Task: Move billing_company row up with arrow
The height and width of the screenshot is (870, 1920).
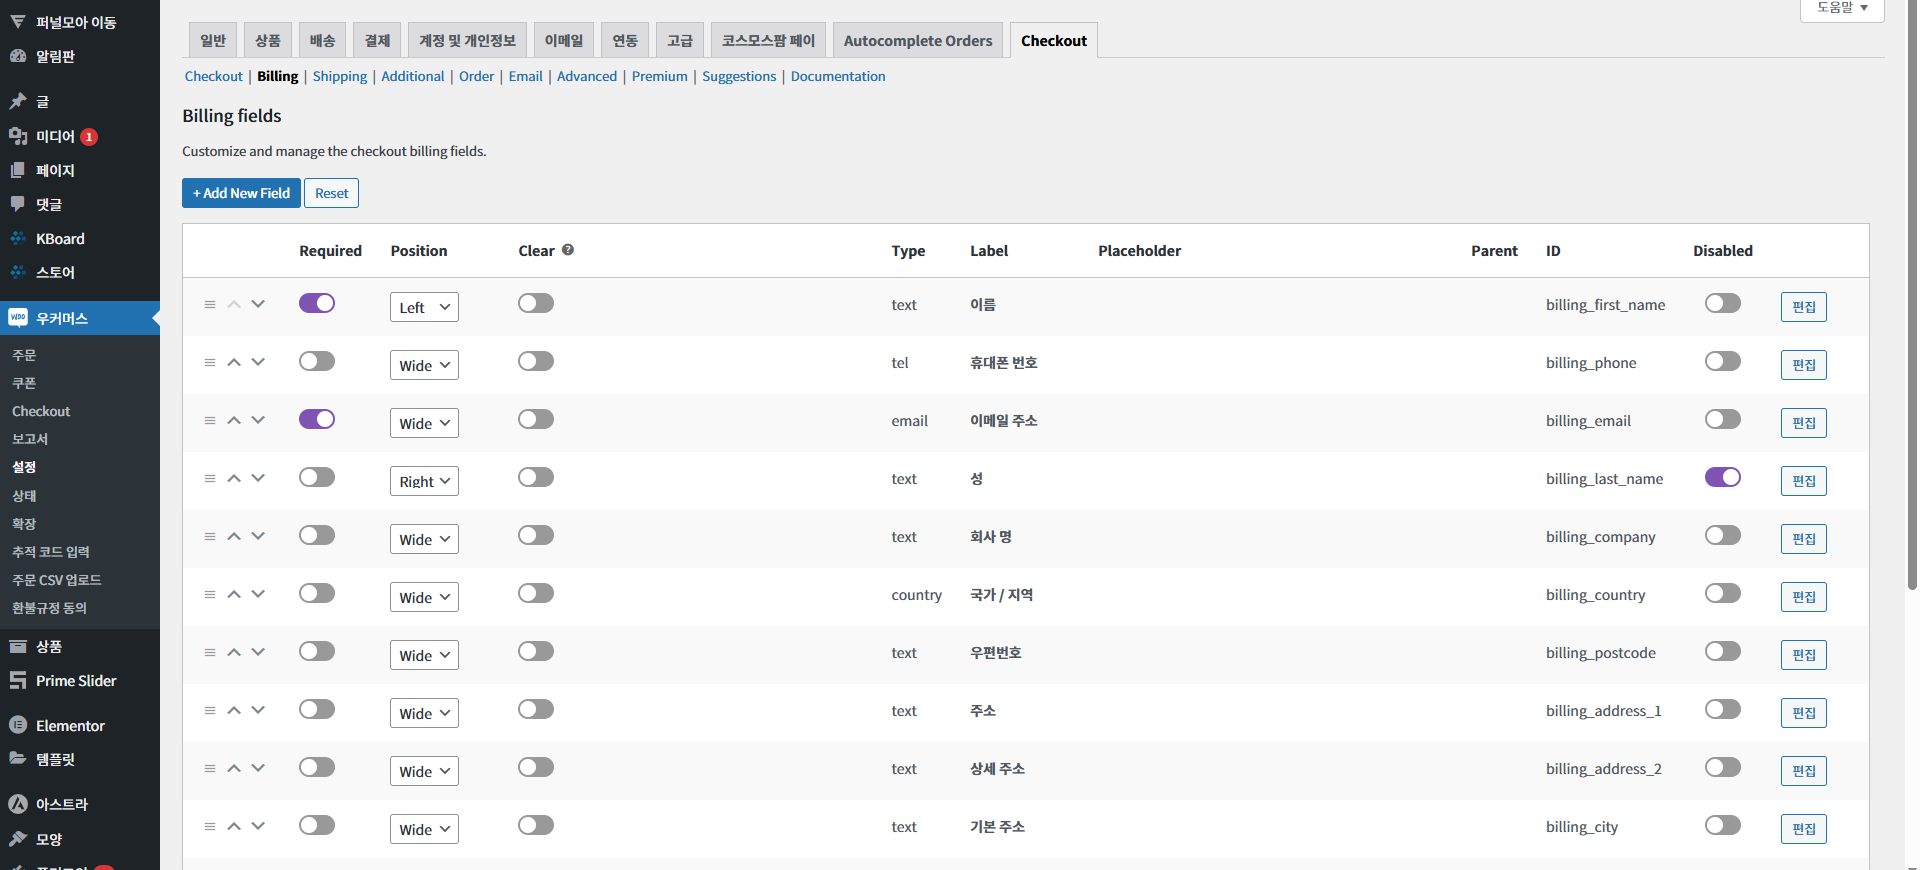Action: tap(234, 537)
